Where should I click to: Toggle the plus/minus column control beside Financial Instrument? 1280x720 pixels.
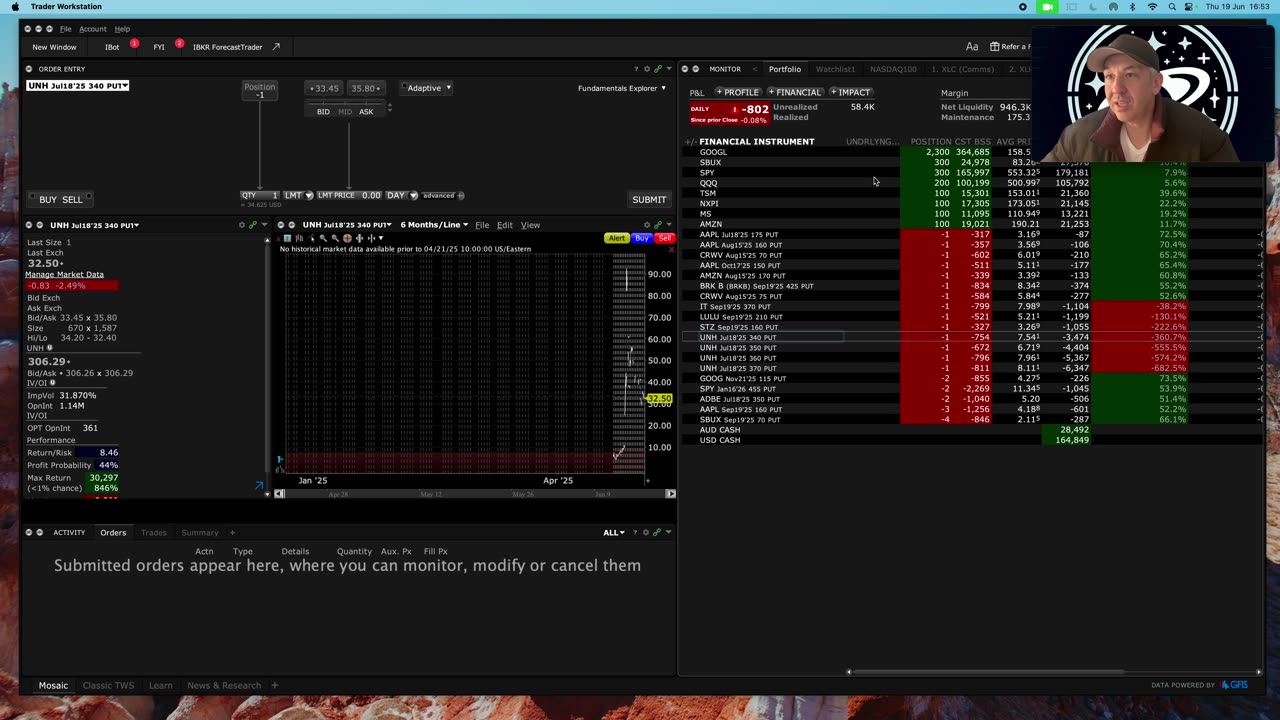coord(690,142)
